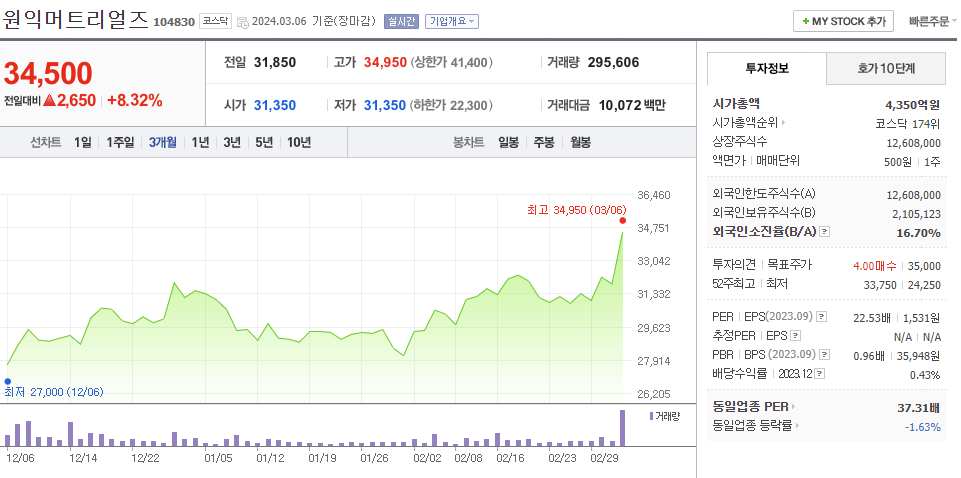
Task: Click the 상한가 41,400 label
Action: coord(452,63)
